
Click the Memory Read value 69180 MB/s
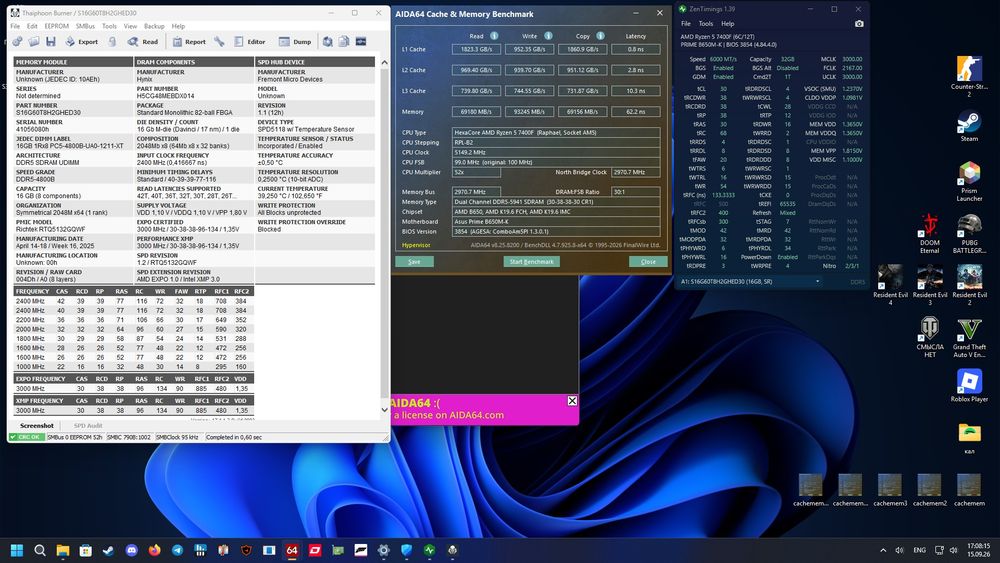coord(476,112)
